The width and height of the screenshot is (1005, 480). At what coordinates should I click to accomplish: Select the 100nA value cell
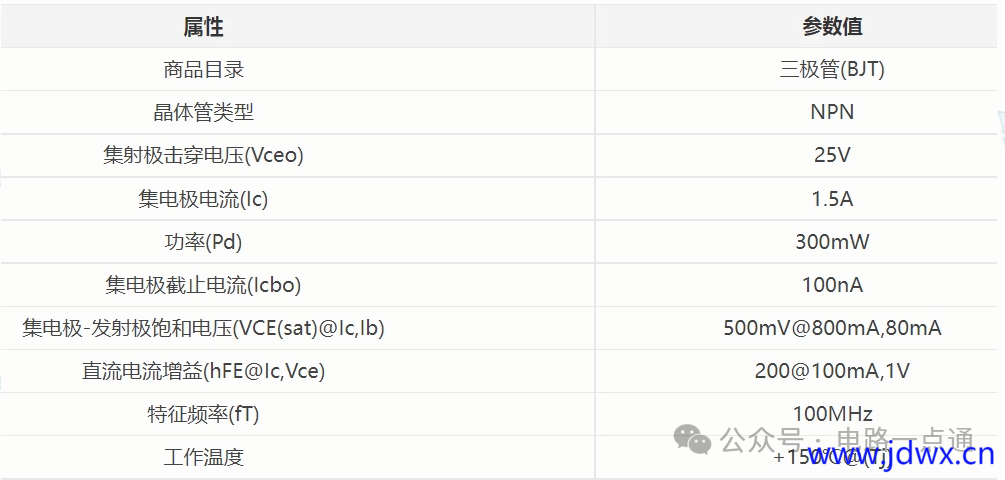pos(832,285)
